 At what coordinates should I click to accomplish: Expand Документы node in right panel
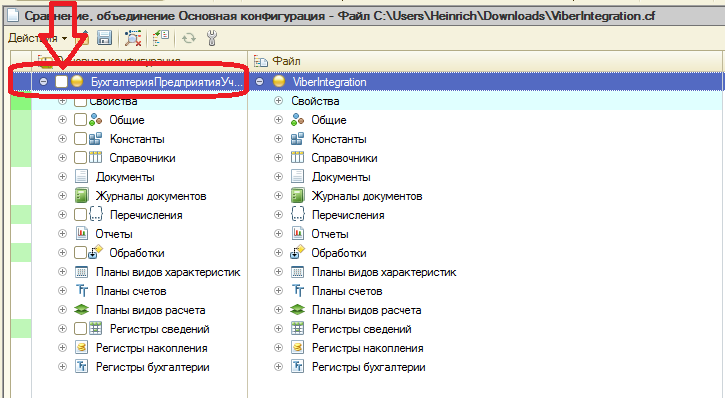point(278,177)
